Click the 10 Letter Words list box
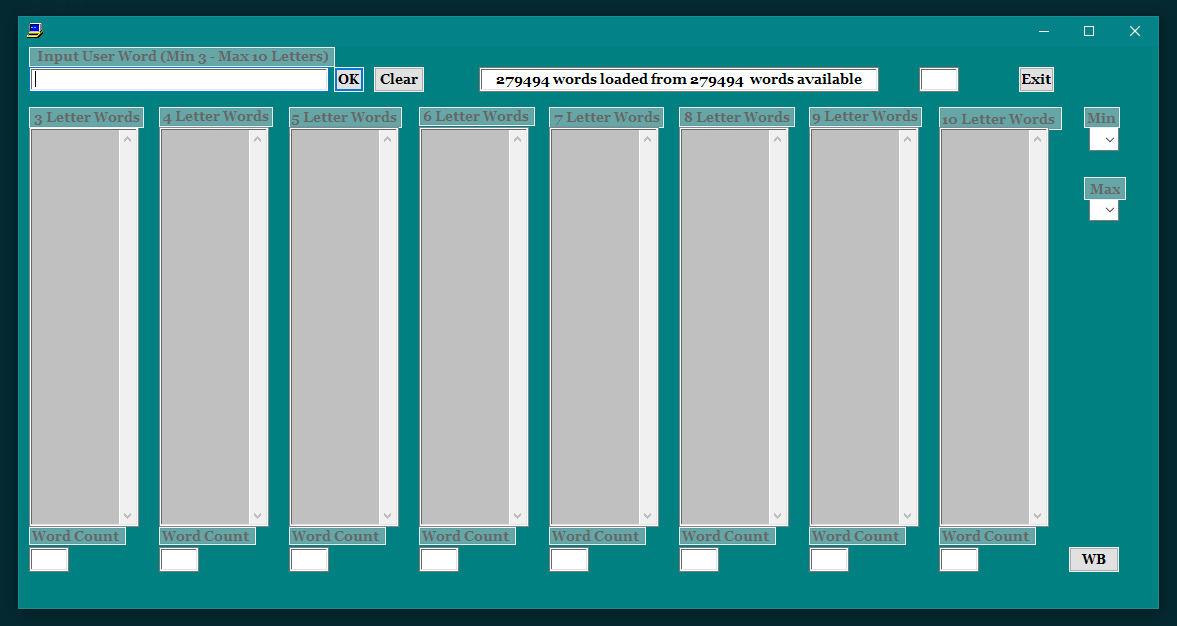This screenshot has width=1177, height=626. tap(992, 327)
